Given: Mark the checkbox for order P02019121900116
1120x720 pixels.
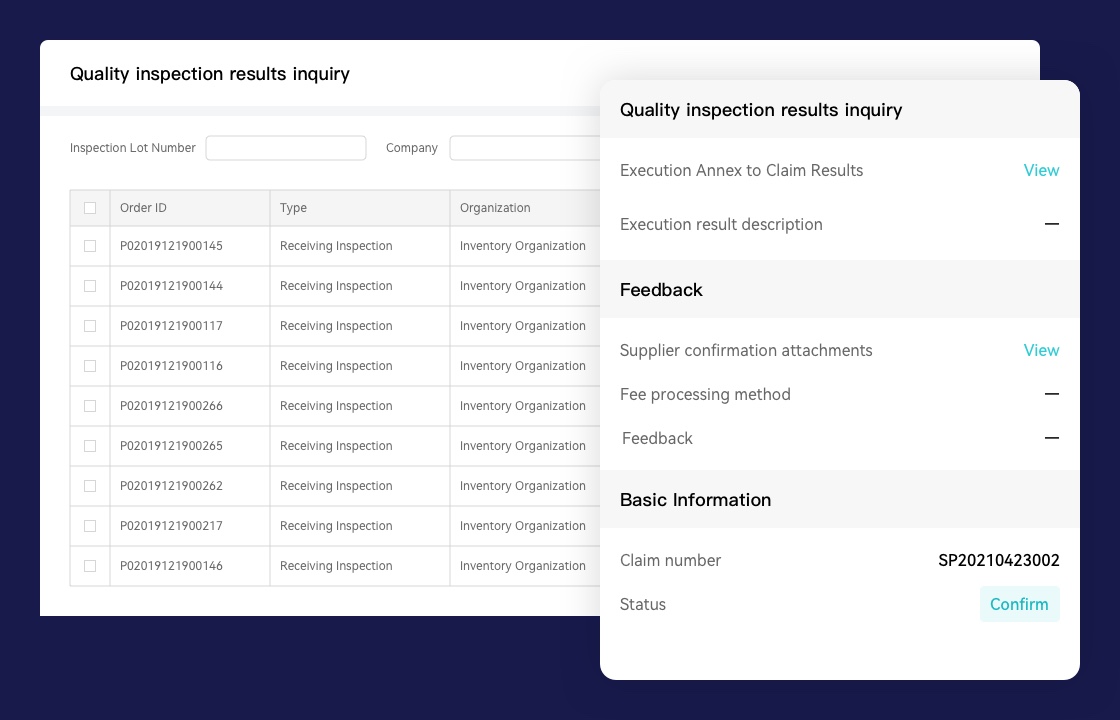Looking at the screenshot, I should click(90, 366).
